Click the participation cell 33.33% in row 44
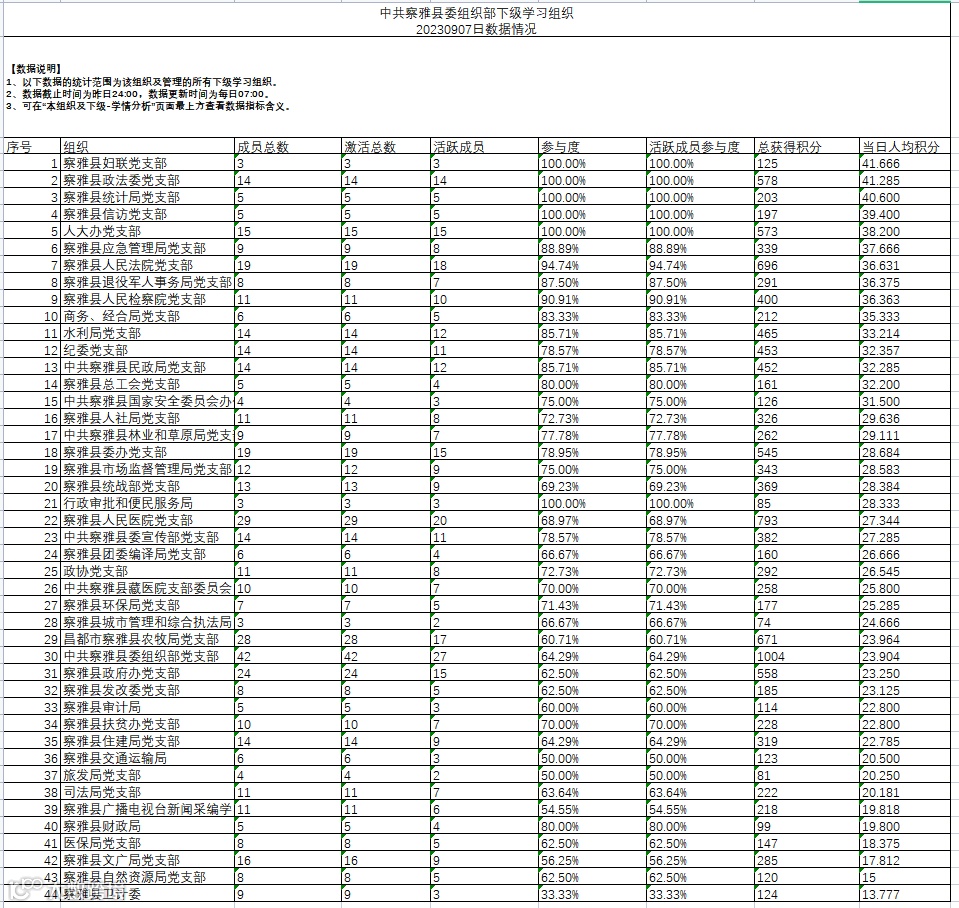The width and height of the screenshot is (959, 908). click(x=592, y=895)
